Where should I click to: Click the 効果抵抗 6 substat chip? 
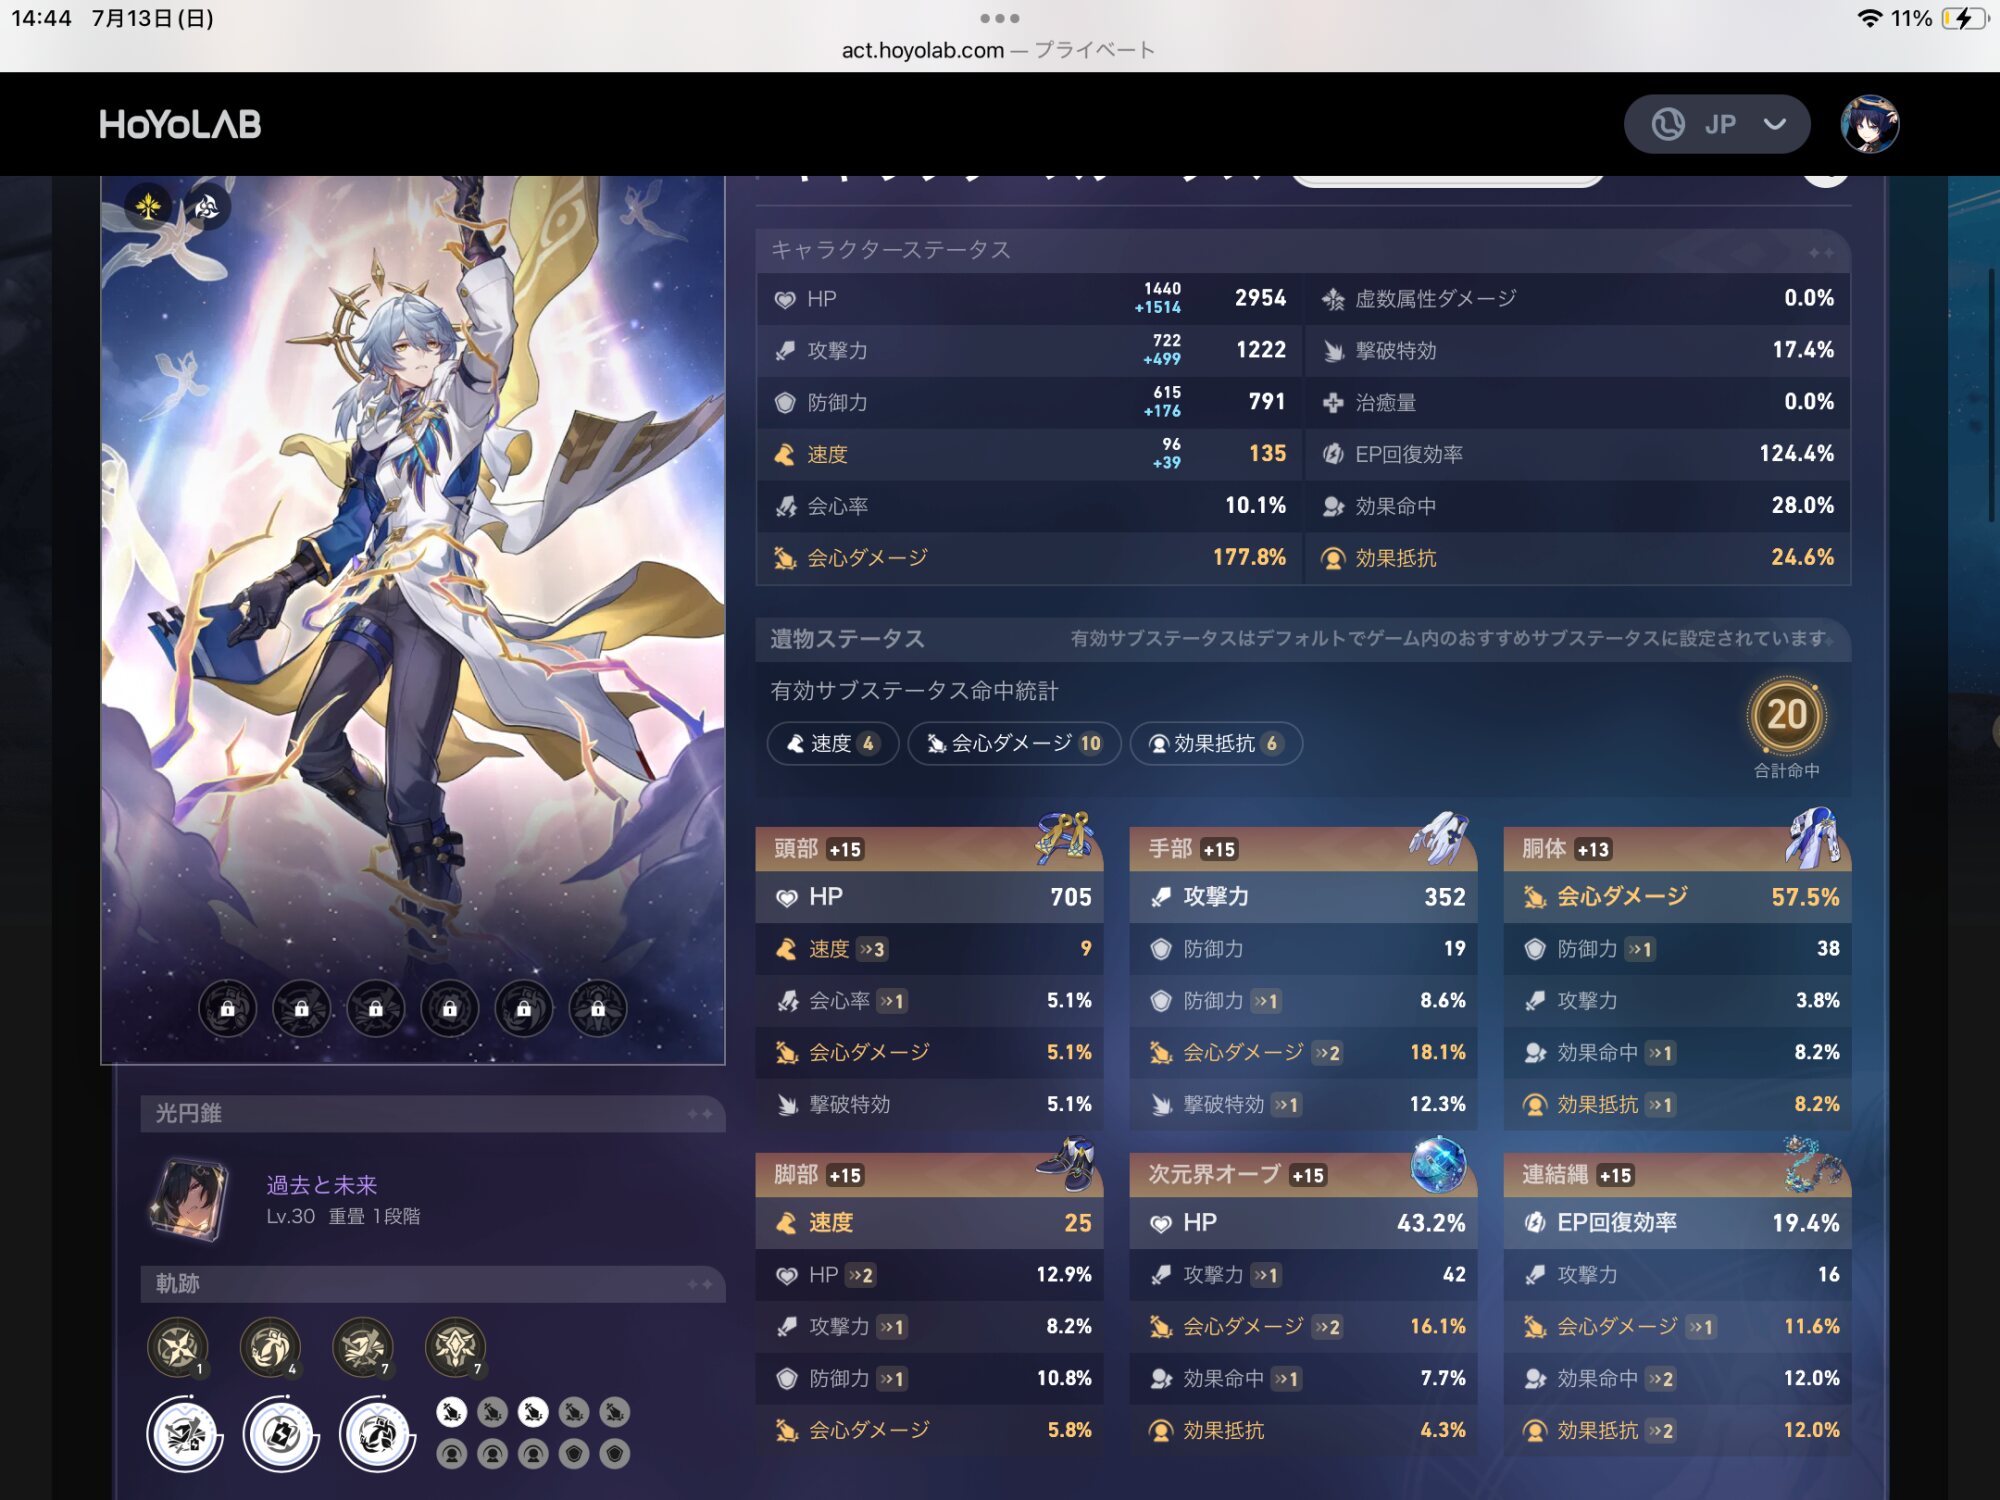[x=1215, y=743]
